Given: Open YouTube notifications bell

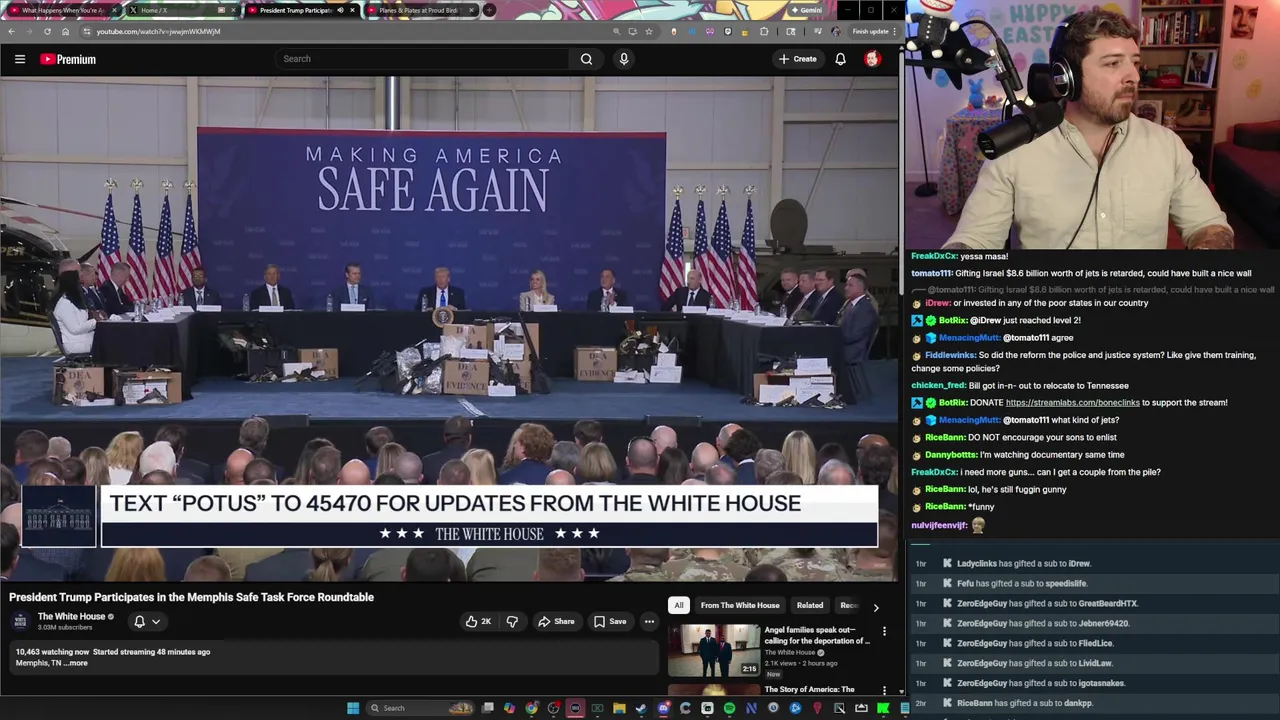Looking at the screenshot, I should (x=840, y=59).
